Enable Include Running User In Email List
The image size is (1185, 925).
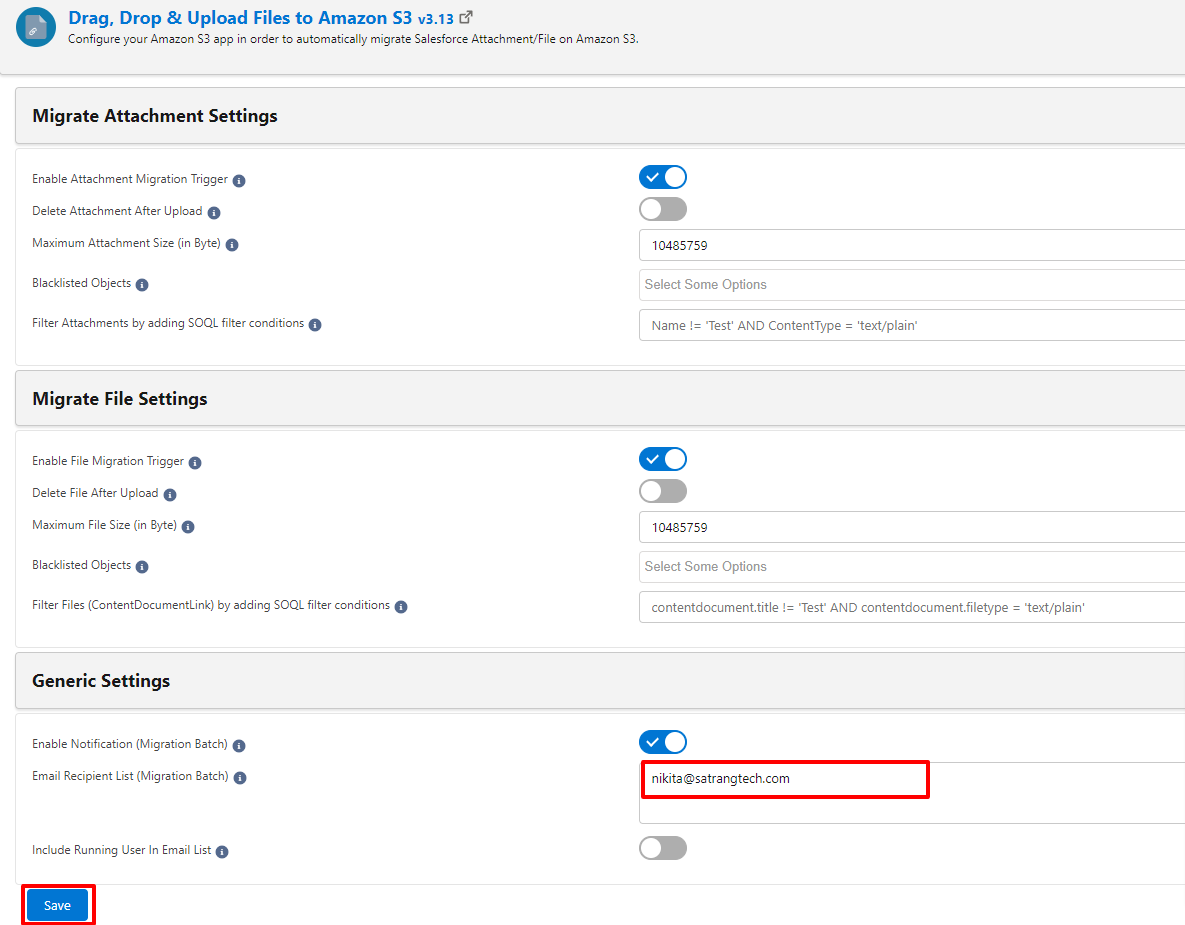(x=663, y=848)
